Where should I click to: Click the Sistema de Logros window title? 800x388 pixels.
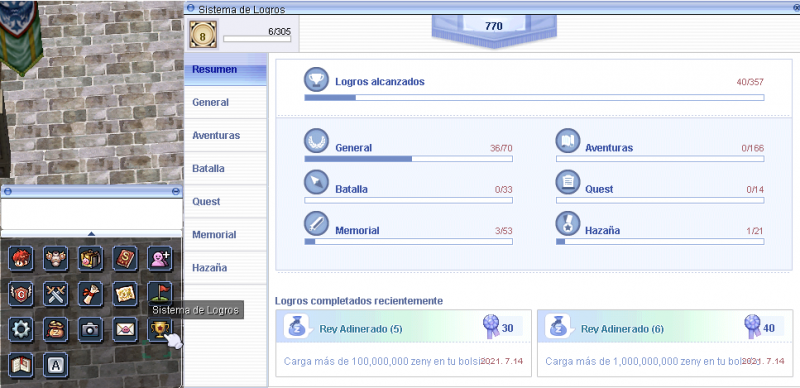[x=241, y=9]
